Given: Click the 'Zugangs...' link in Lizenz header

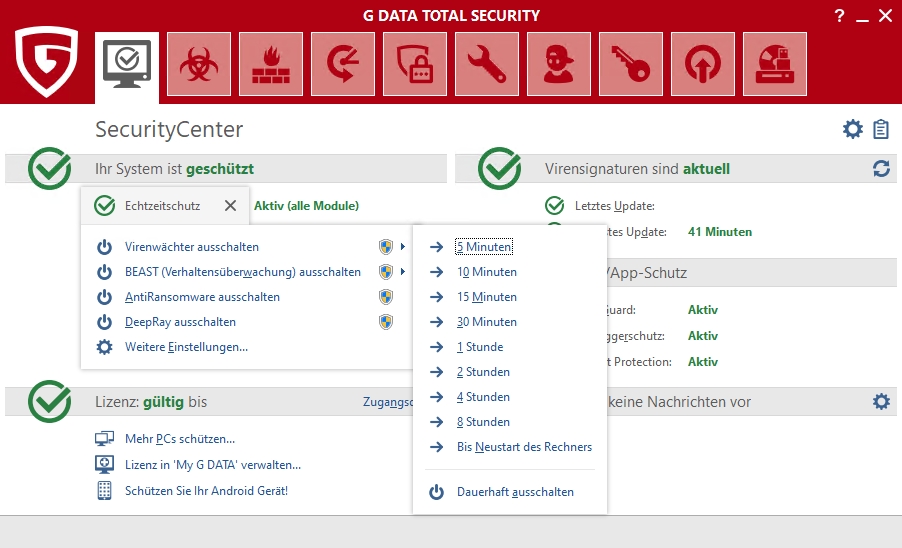Looking at the screenshot, I should [x=388, y=401].
